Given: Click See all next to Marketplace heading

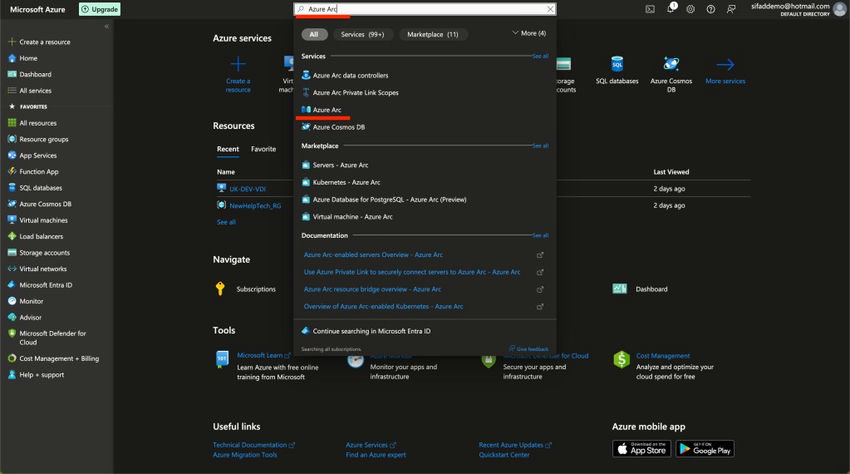Looking at the screenshot, I should pyautogui.click(x=540, y=146).
